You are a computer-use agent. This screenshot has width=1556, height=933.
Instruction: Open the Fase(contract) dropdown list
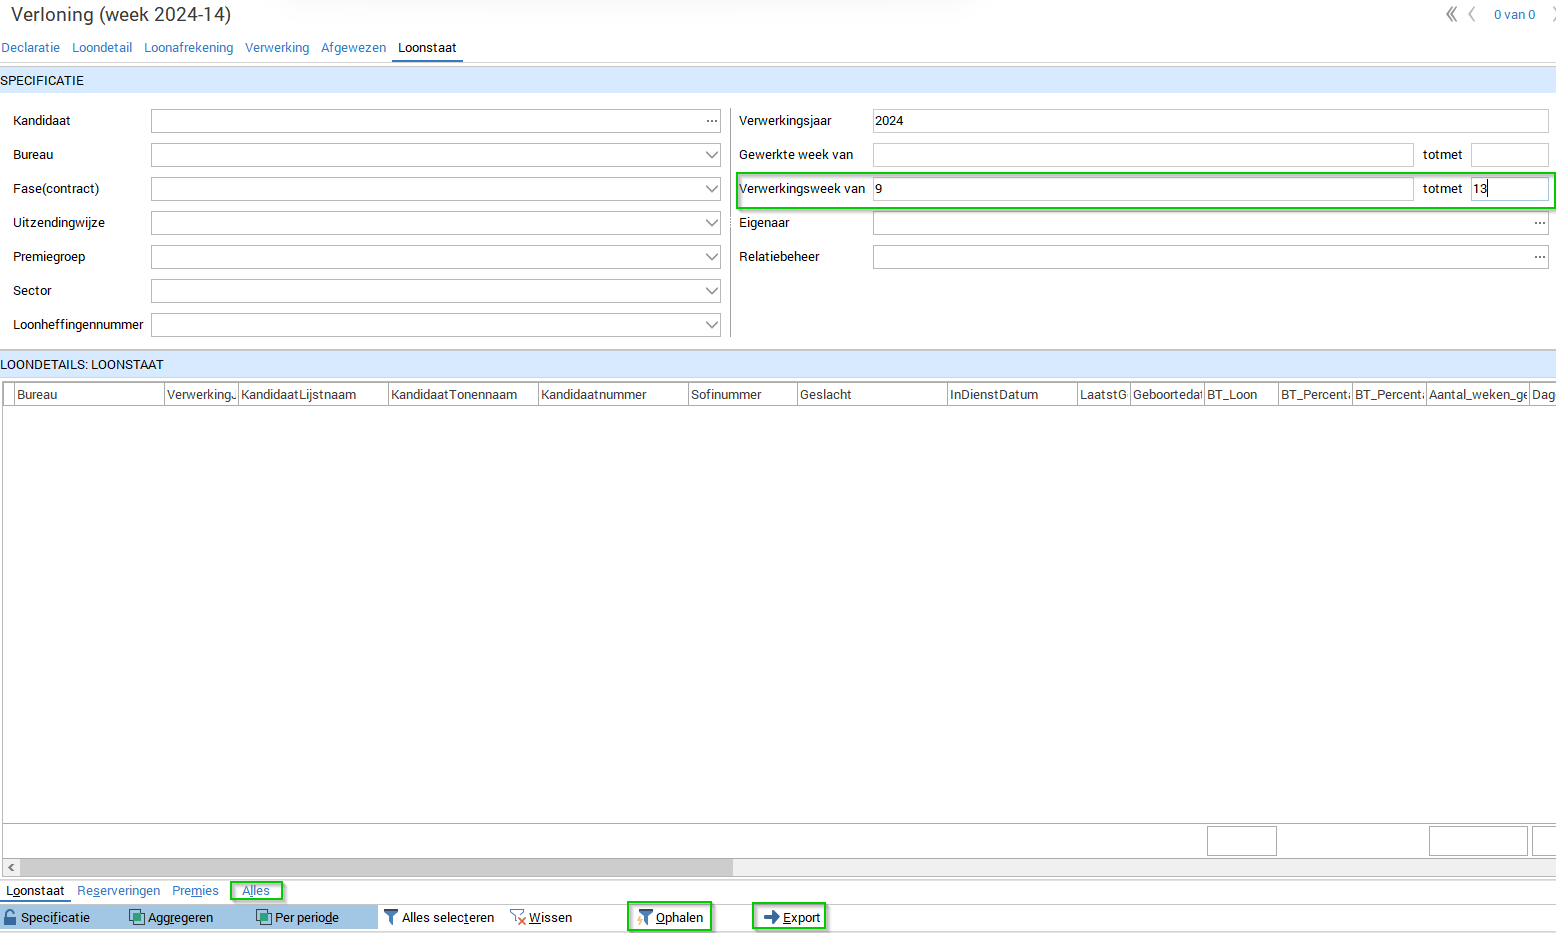[711, 189]
